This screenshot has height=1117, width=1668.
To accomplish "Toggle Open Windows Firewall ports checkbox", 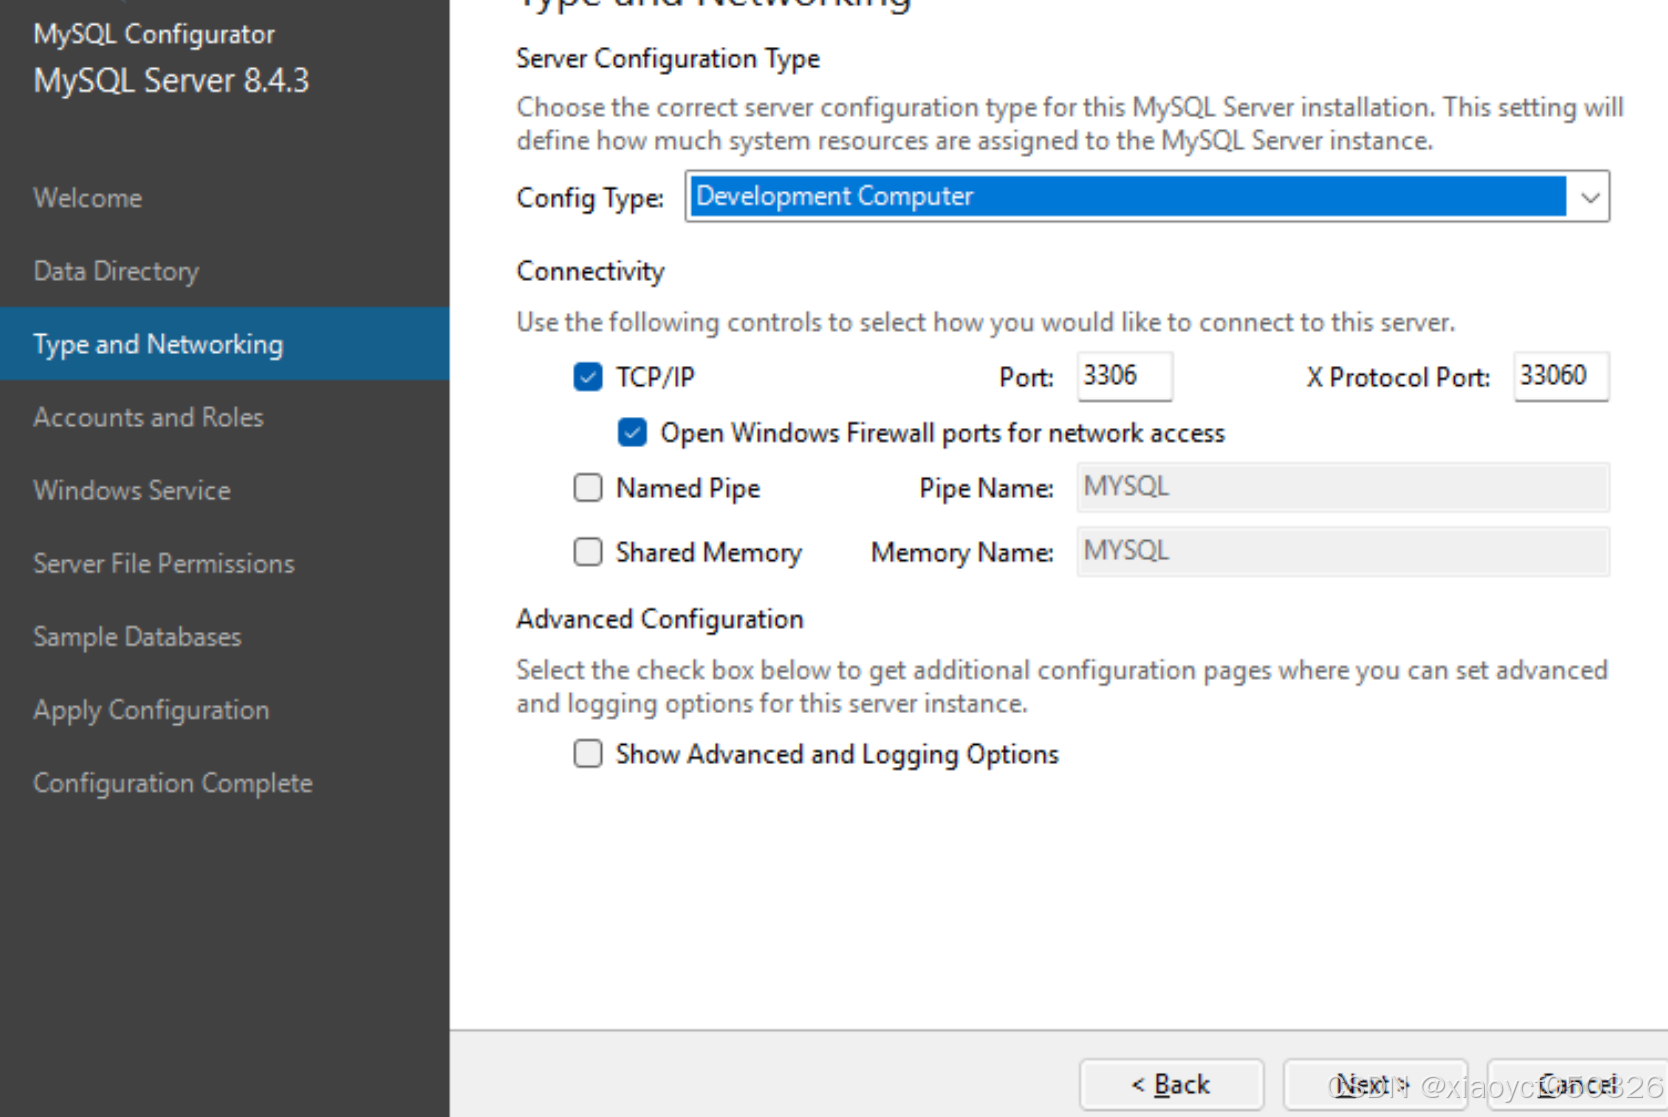I will pos(632,432).
